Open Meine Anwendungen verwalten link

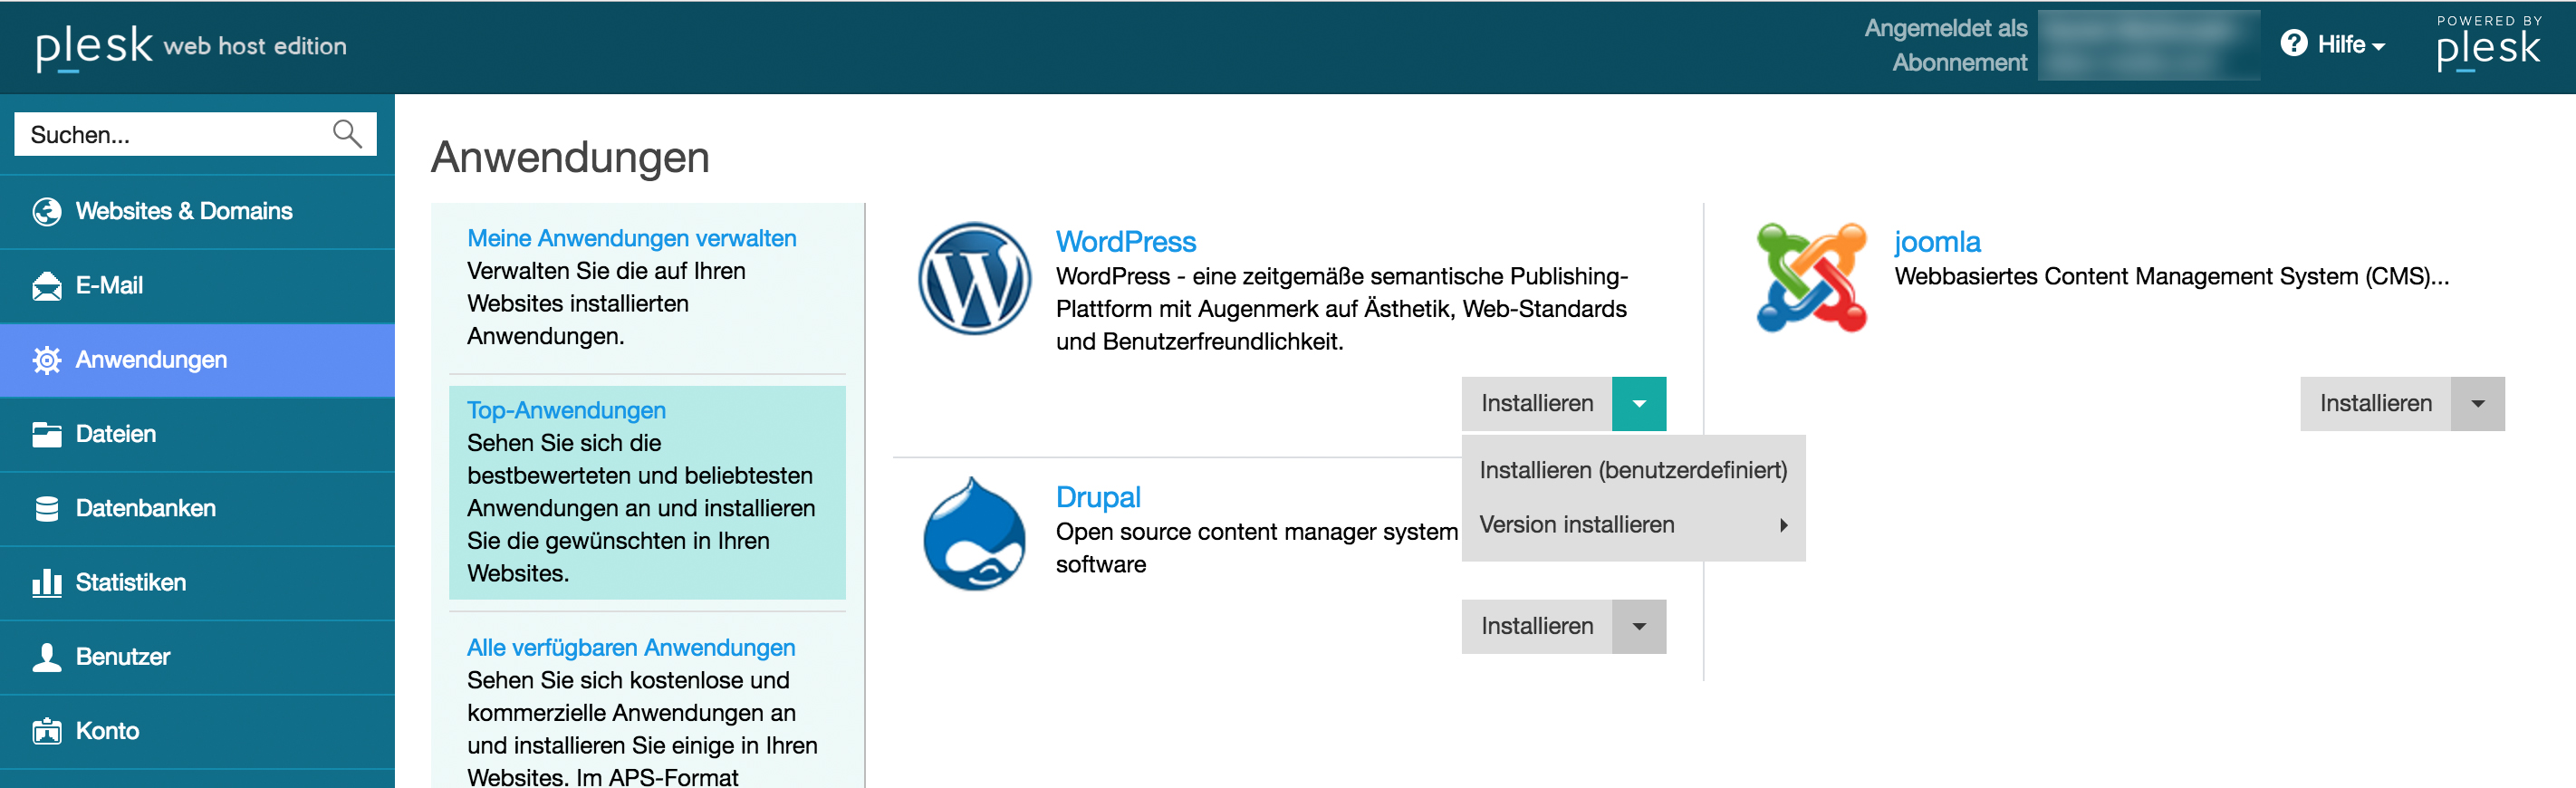(x=631, y=238)
